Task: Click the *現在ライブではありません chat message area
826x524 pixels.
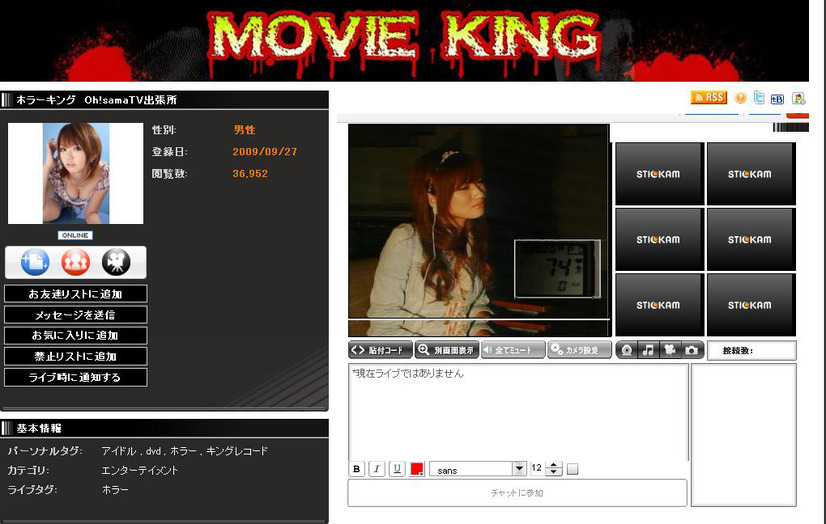Action: 518,411
